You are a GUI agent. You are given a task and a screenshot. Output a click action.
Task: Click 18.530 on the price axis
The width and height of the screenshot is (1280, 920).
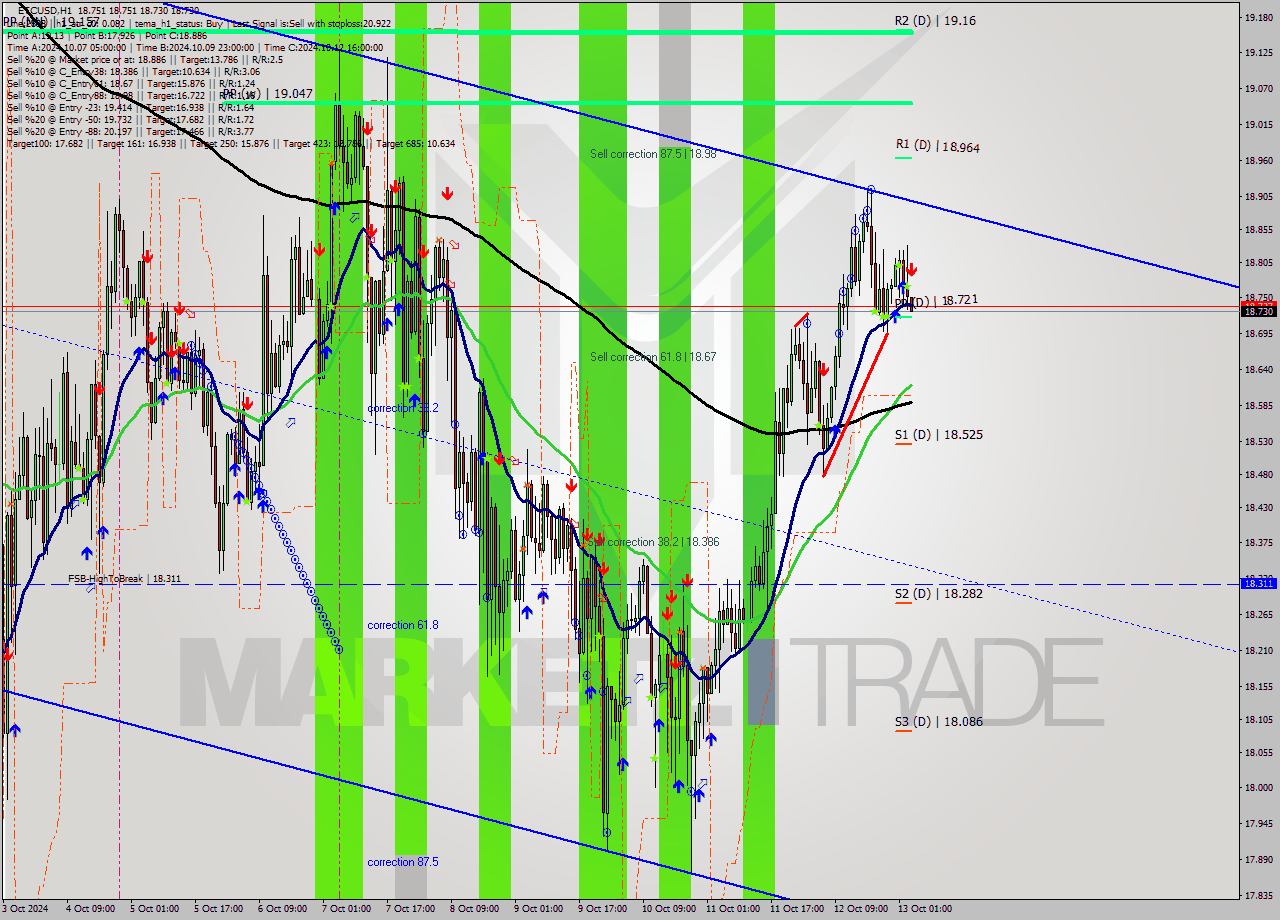[x=1258, y=441]
